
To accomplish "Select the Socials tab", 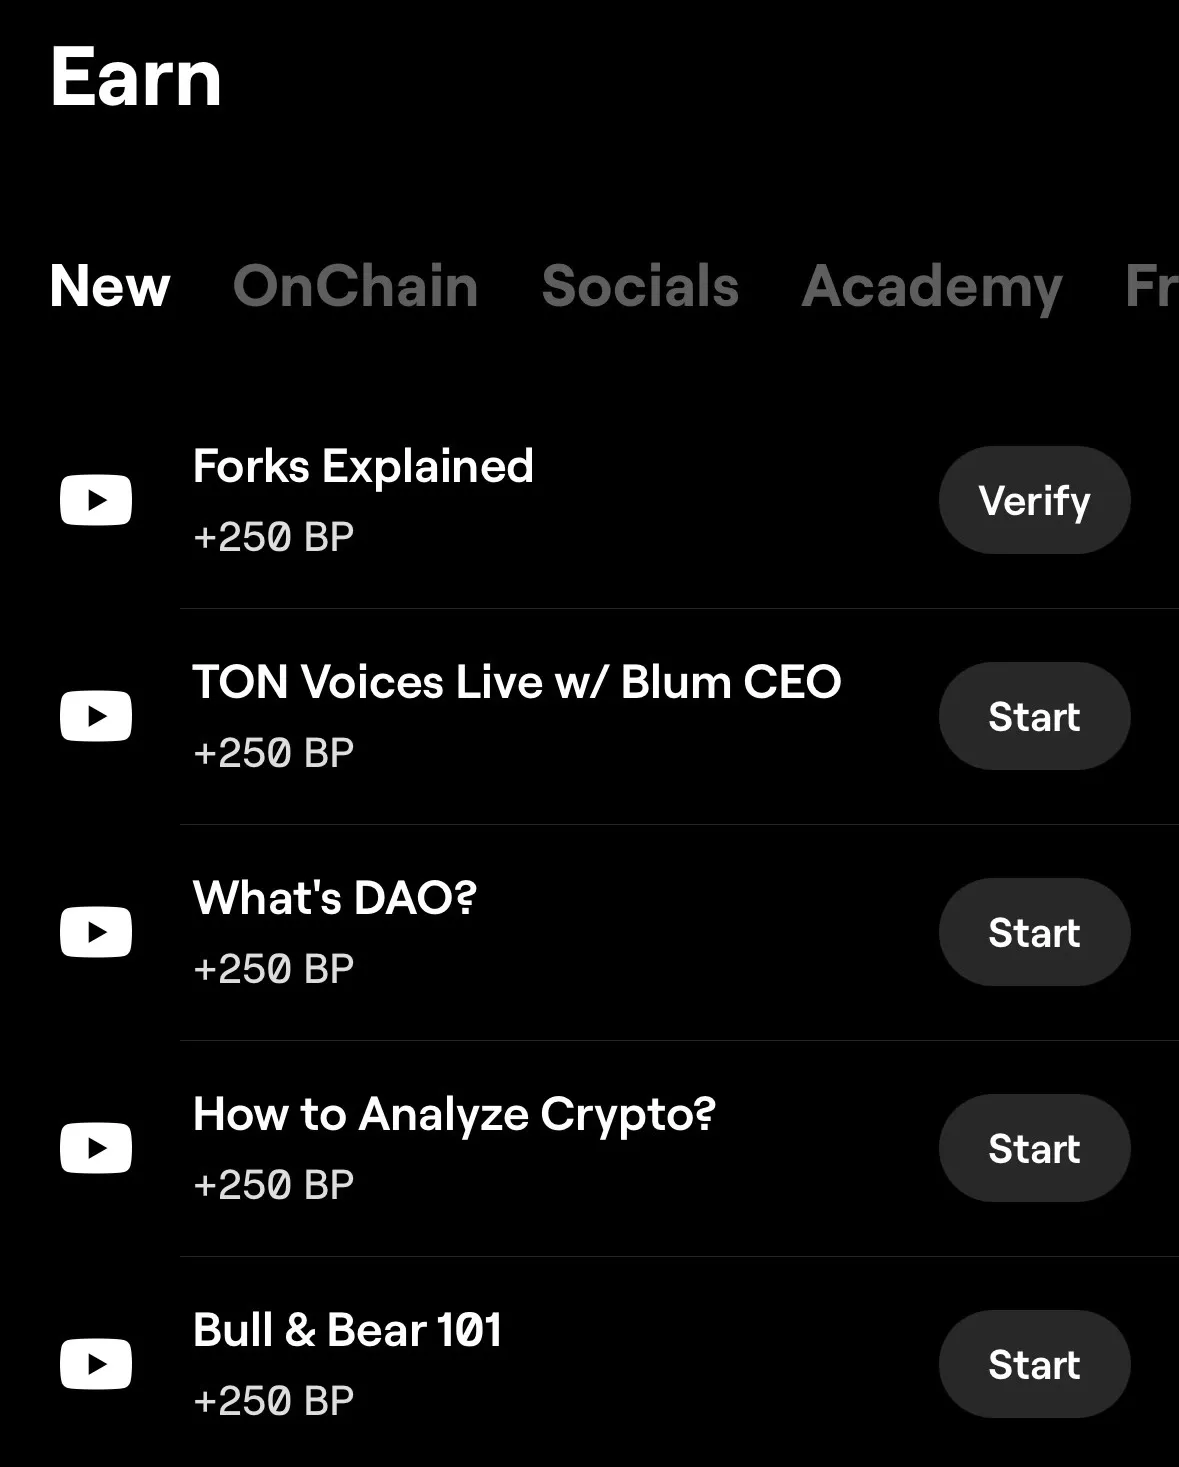I will [x=640, y=287].
